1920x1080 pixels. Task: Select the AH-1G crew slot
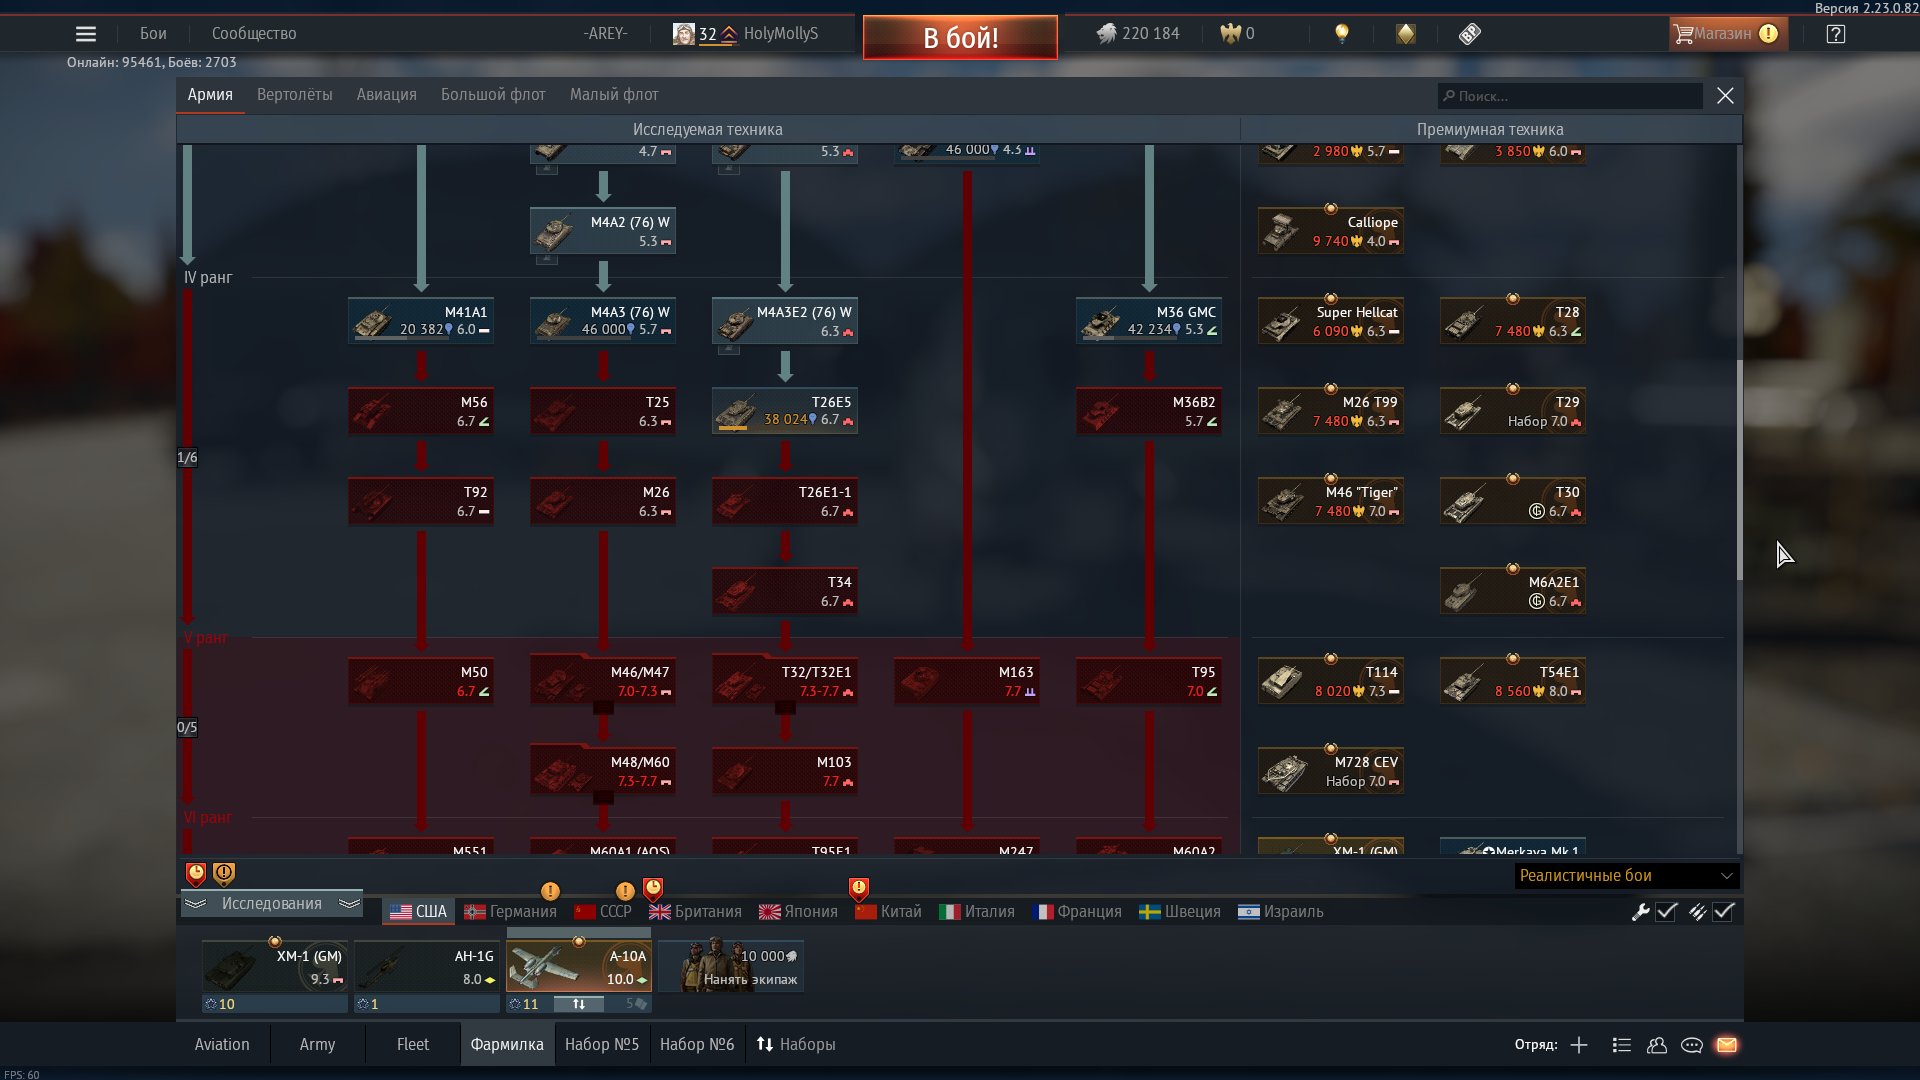[x=427, y=966]
